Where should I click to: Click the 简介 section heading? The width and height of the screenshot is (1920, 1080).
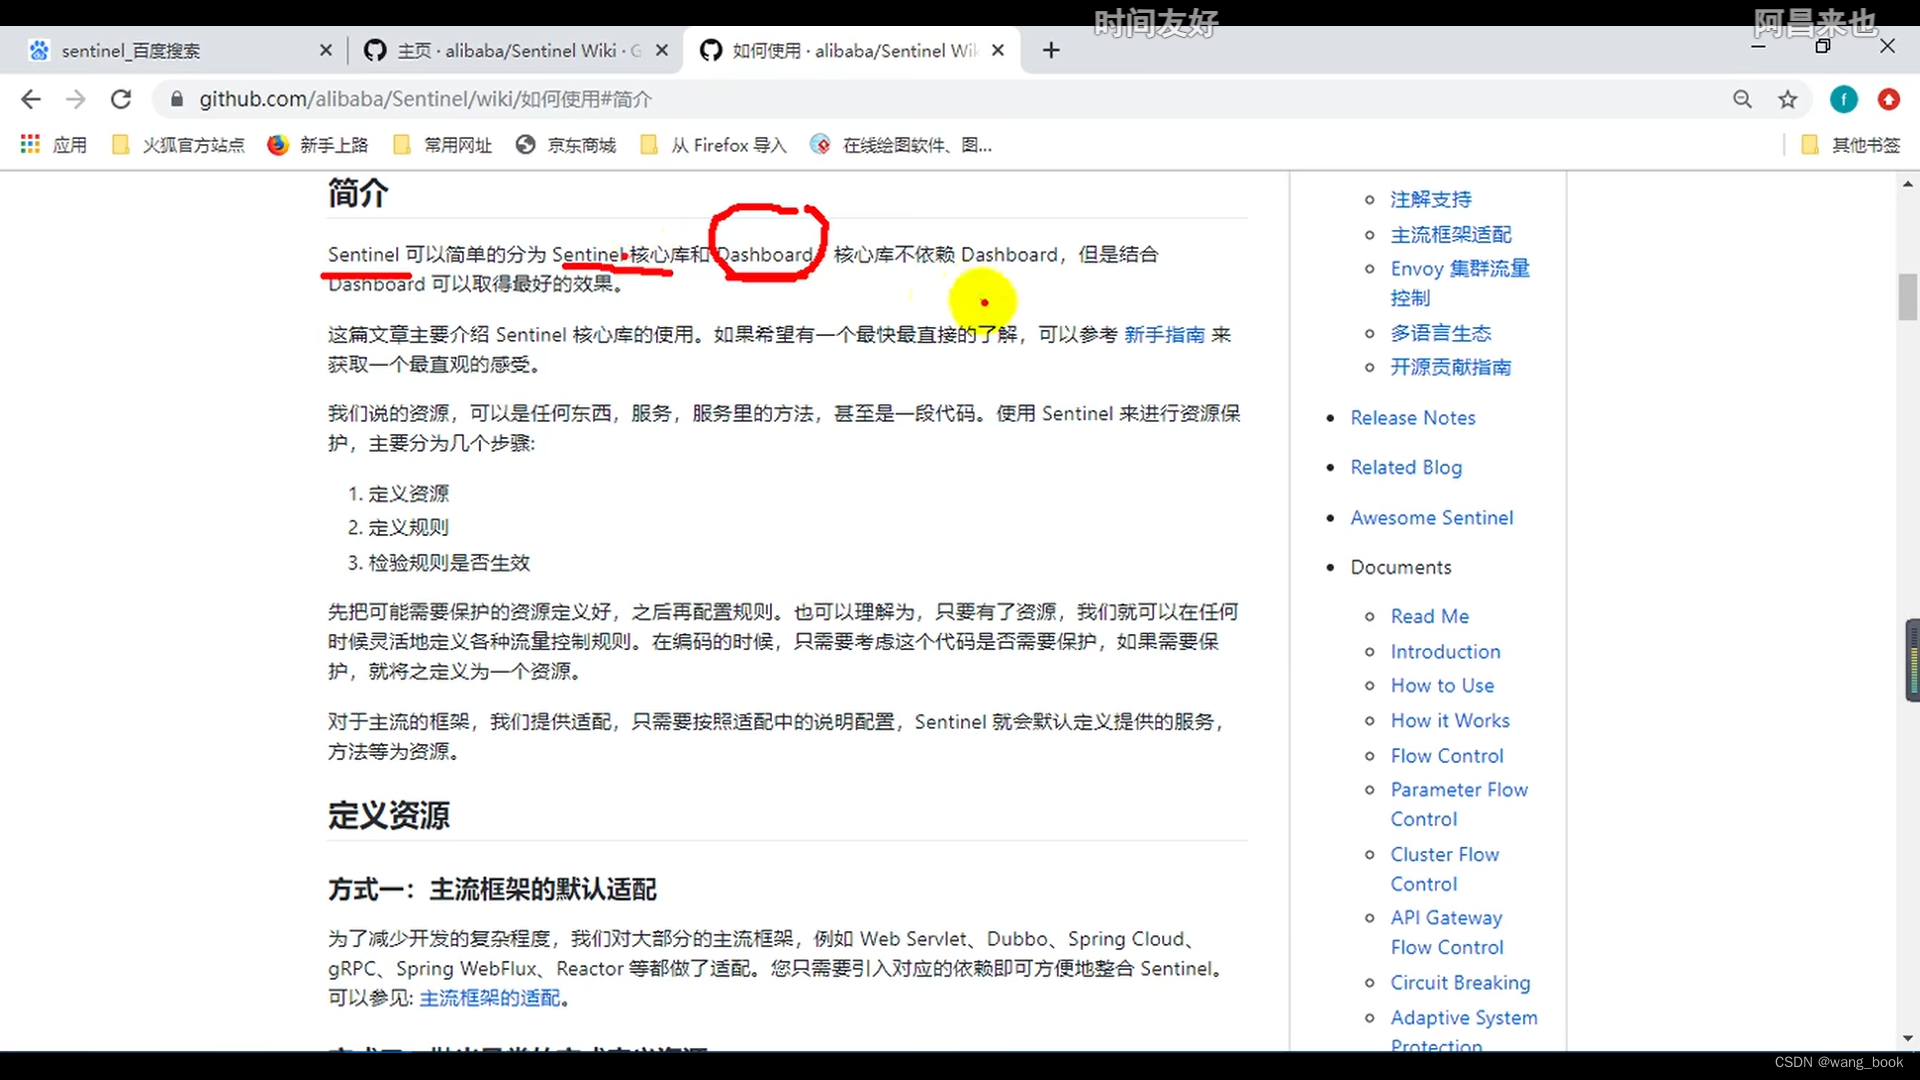[358, 192]
